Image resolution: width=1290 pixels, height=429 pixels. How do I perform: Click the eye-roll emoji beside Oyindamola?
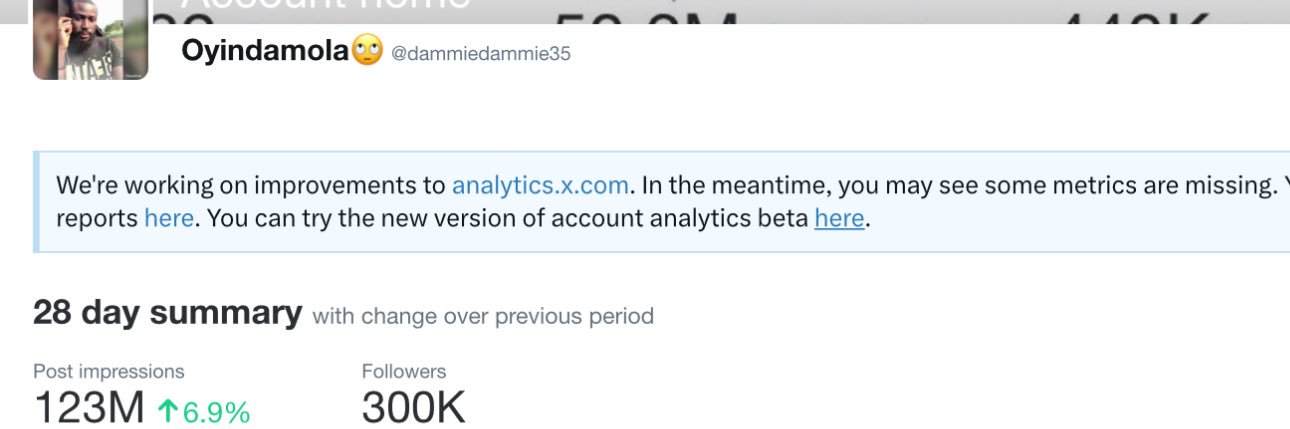click(x=367, y=52)
